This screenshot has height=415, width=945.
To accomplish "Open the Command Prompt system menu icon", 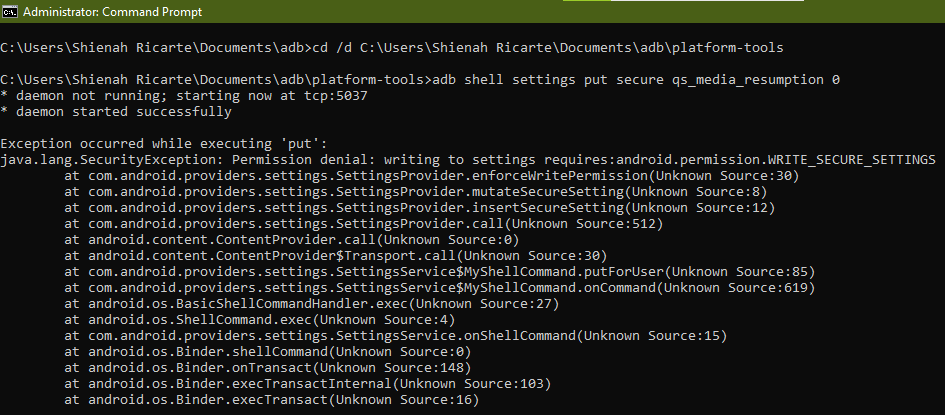I will coord(9,13).
